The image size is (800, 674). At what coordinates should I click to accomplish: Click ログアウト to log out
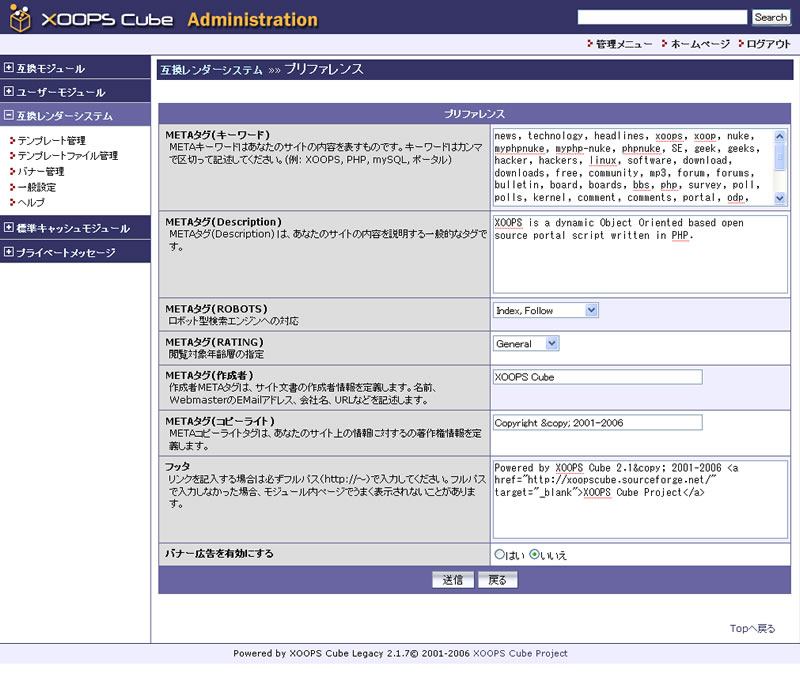[768, 44]
